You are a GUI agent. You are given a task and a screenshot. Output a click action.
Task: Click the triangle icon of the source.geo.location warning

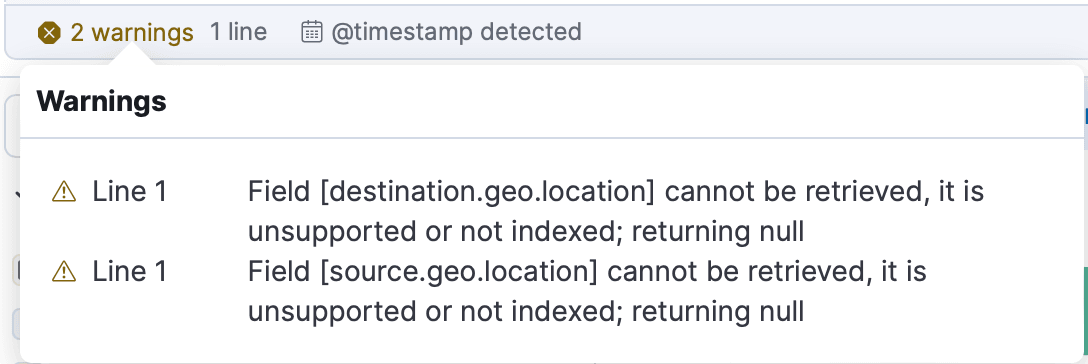(x=64, y=271)
